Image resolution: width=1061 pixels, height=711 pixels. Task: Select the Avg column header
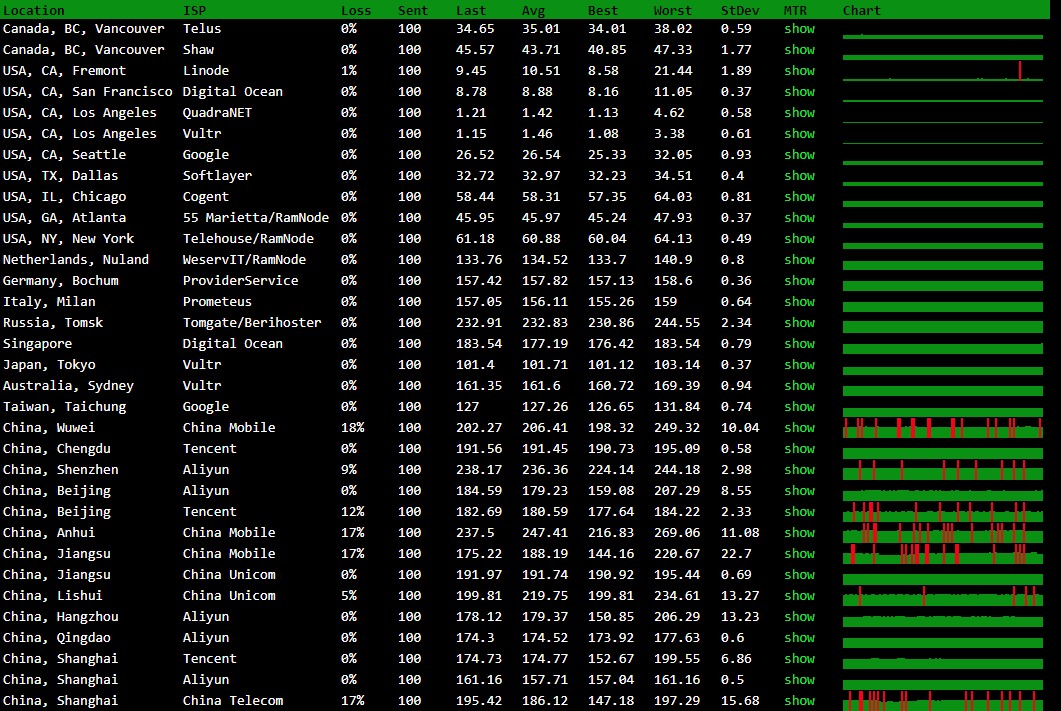click(534, 10)
